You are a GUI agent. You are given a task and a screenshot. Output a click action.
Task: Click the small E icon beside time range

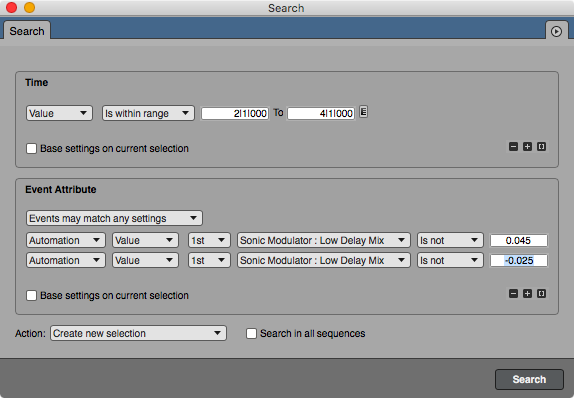(363, 112)
